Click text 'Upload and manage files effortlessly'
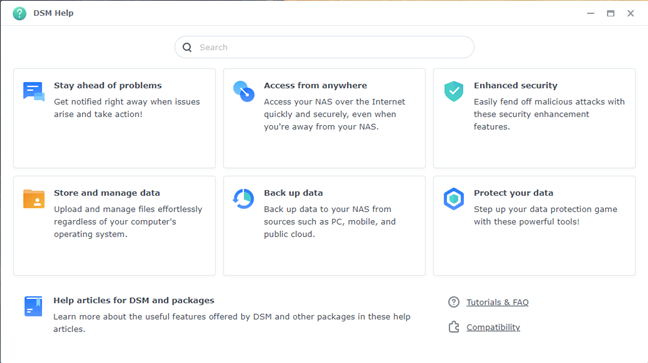648x363 pixels. (x=128, y=209)
